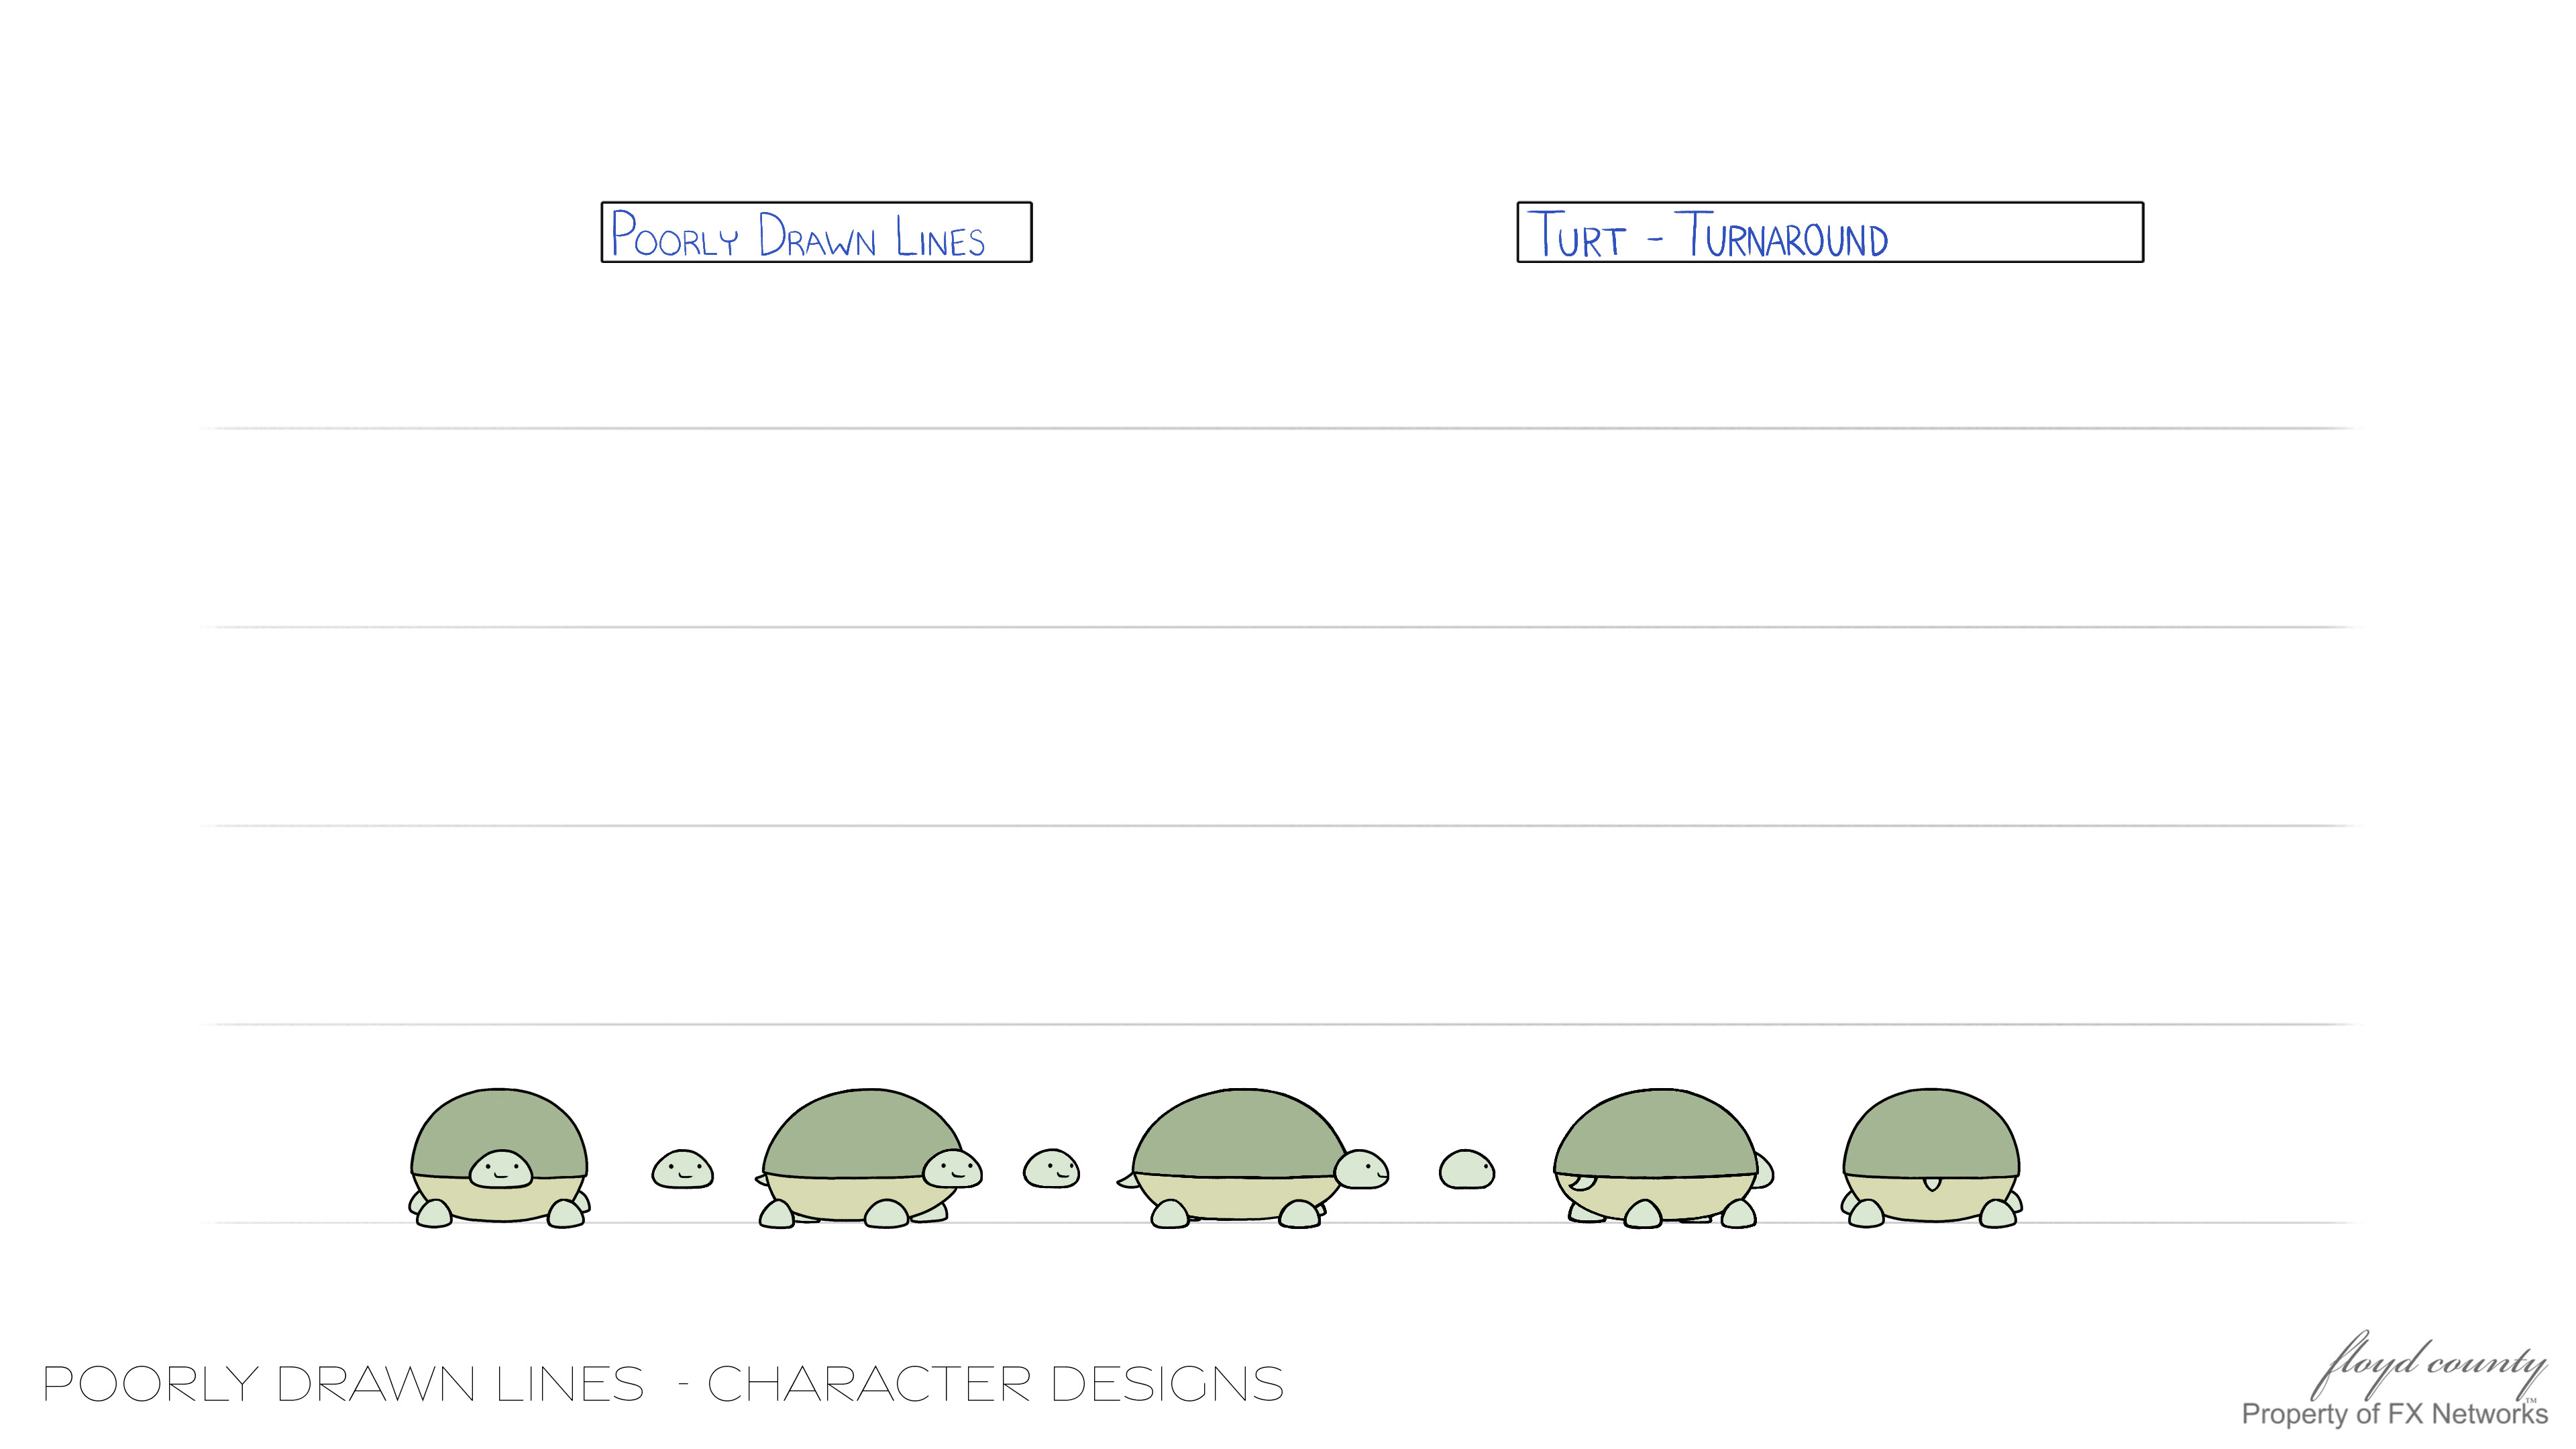Click the Property of FX Networks text
The height and width of the screenshot is (1449, 2576).
click(x=2394, y=1414)
